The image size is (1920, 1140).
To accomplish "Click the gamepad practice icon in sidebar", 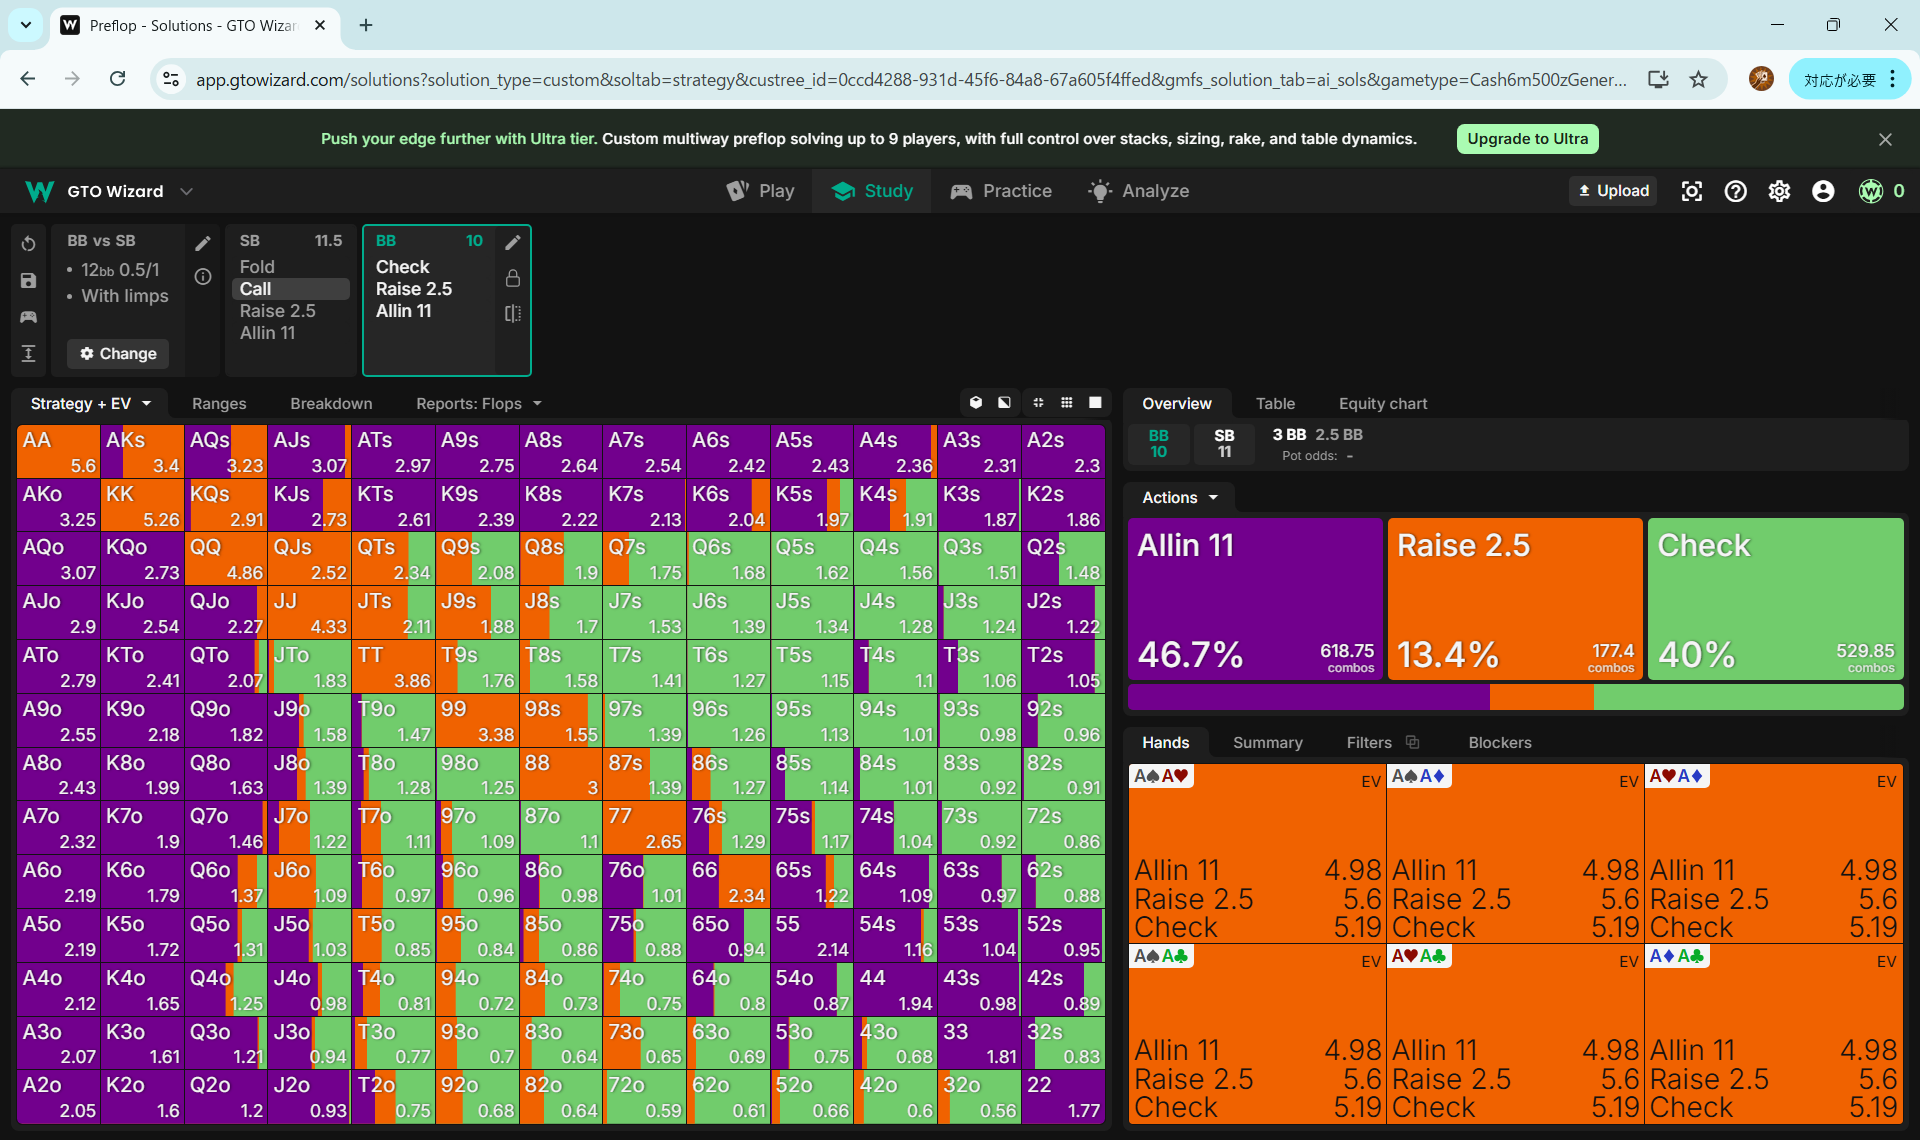I will (x=28, y=317).
